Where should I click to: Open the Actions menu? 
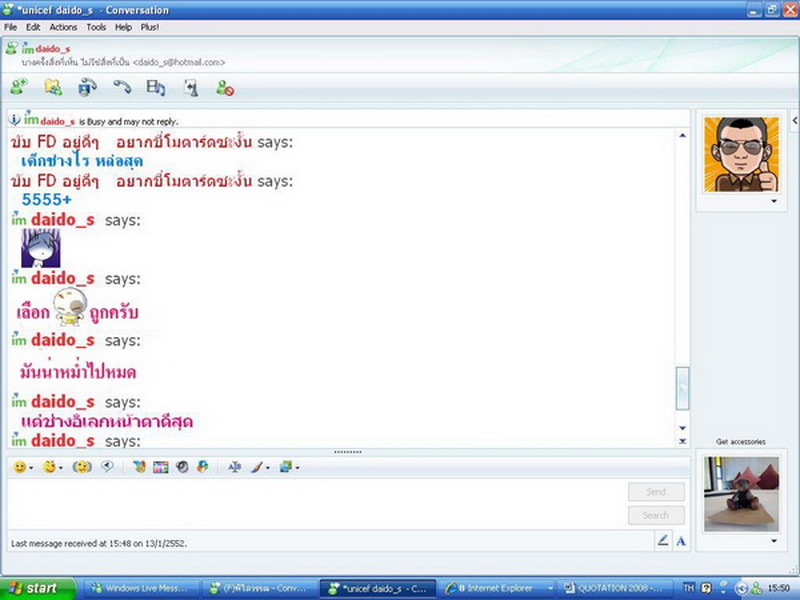pos(63,27)
